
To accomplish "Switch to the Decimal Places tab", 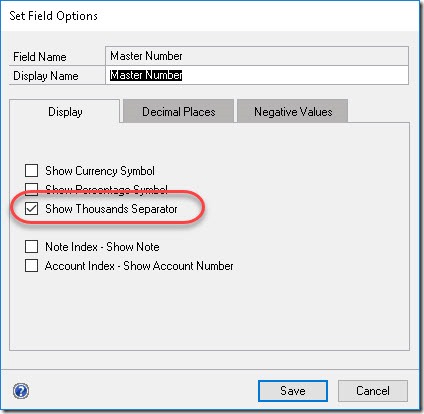I will [178, 111].
